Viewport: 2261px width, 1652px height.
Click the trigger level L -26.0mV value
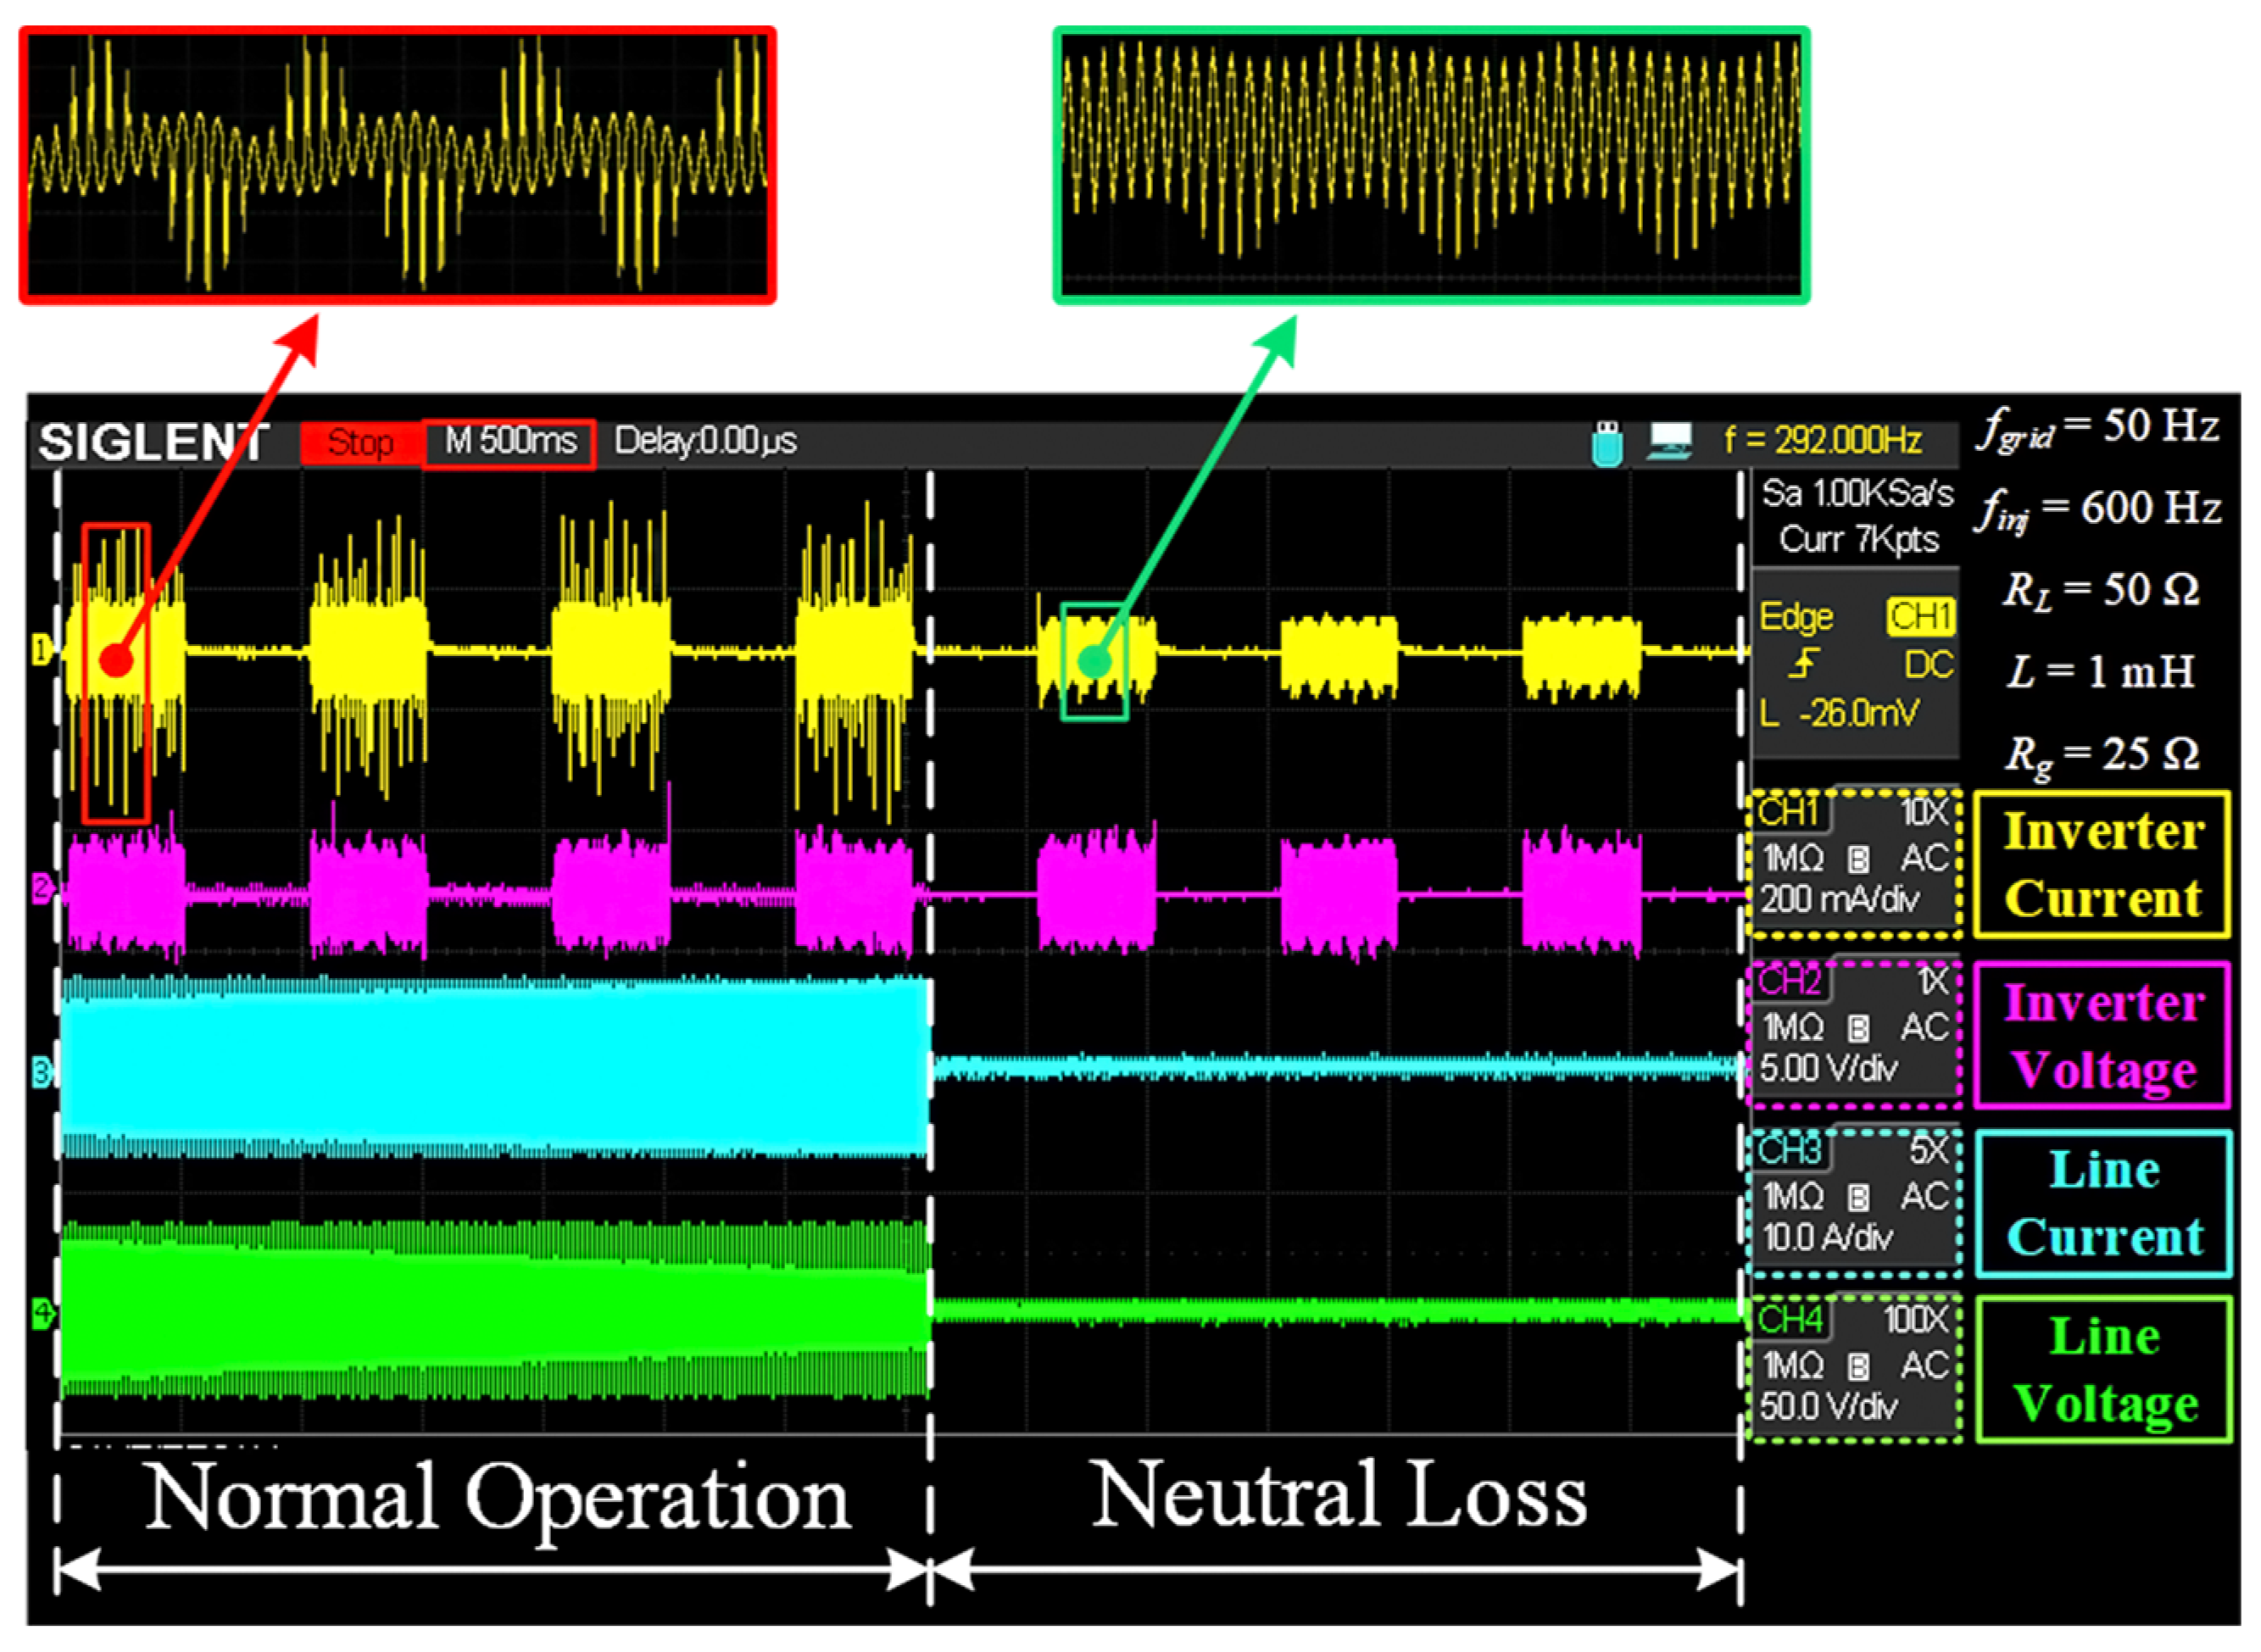(x=1838, y=713)
